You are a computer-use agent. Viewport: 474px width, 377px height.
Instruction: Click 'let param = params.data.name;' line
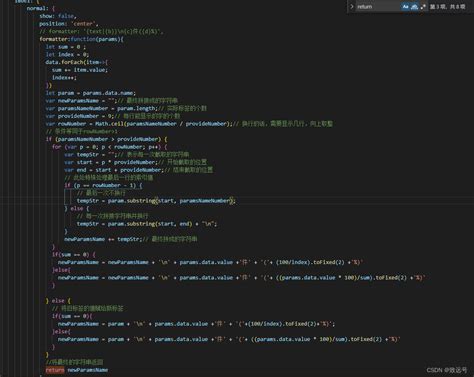91,93
